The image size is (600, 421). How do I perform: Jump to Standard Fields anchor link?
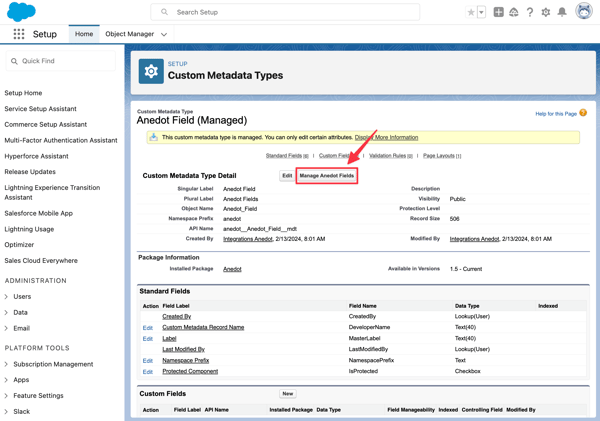[287, 156]
